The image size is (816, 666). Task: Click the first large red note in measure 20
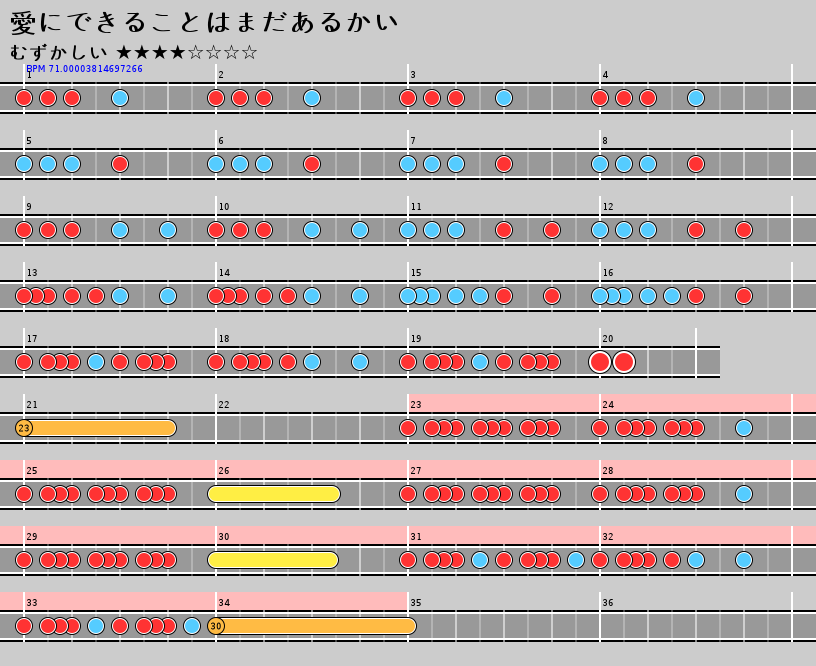coord(600,362)
